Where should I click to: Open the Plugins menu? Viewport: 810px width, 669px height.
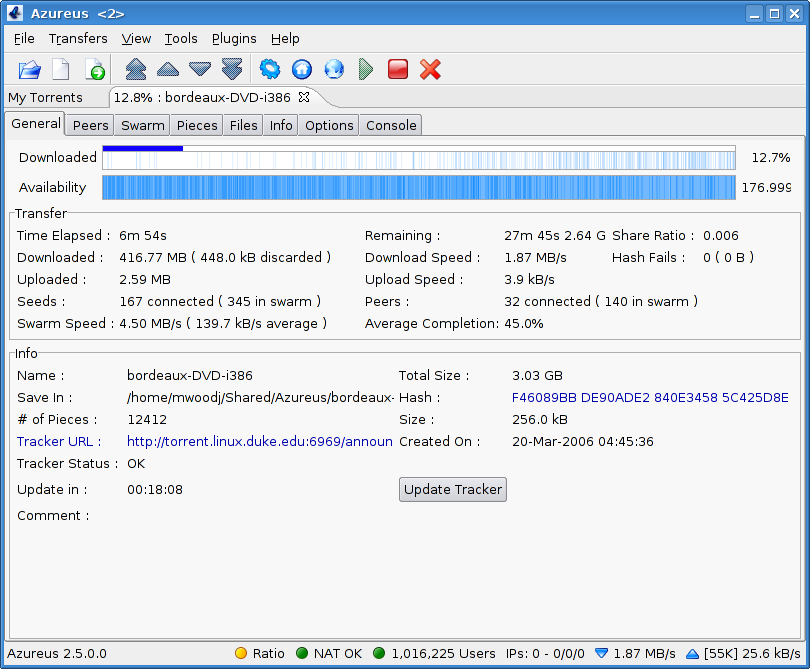click(234, 38)
